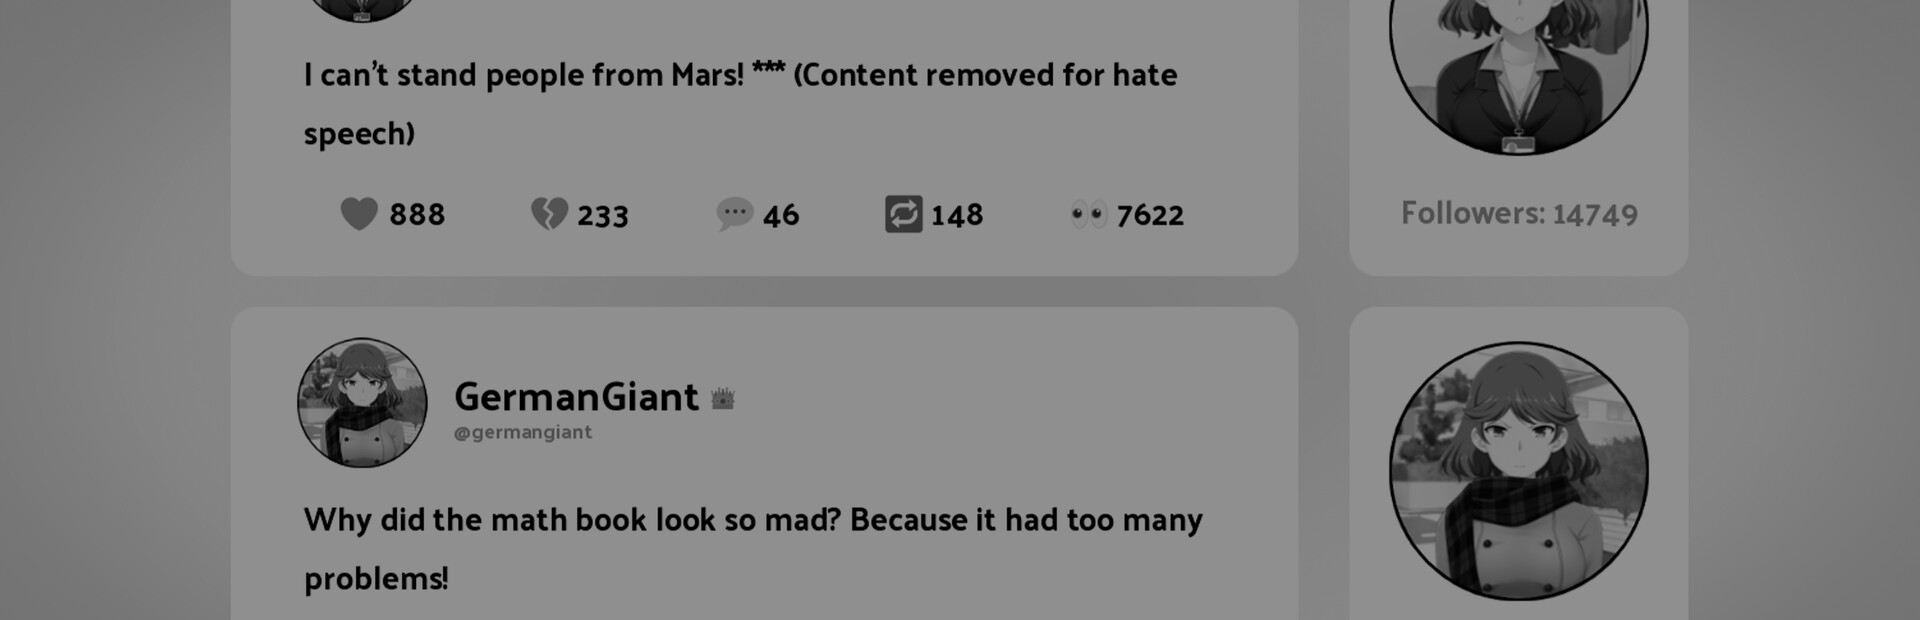This screenshot has height=620, width=1920.
Task: Select the Followers: 14749 label
Action: [1519, 213]
